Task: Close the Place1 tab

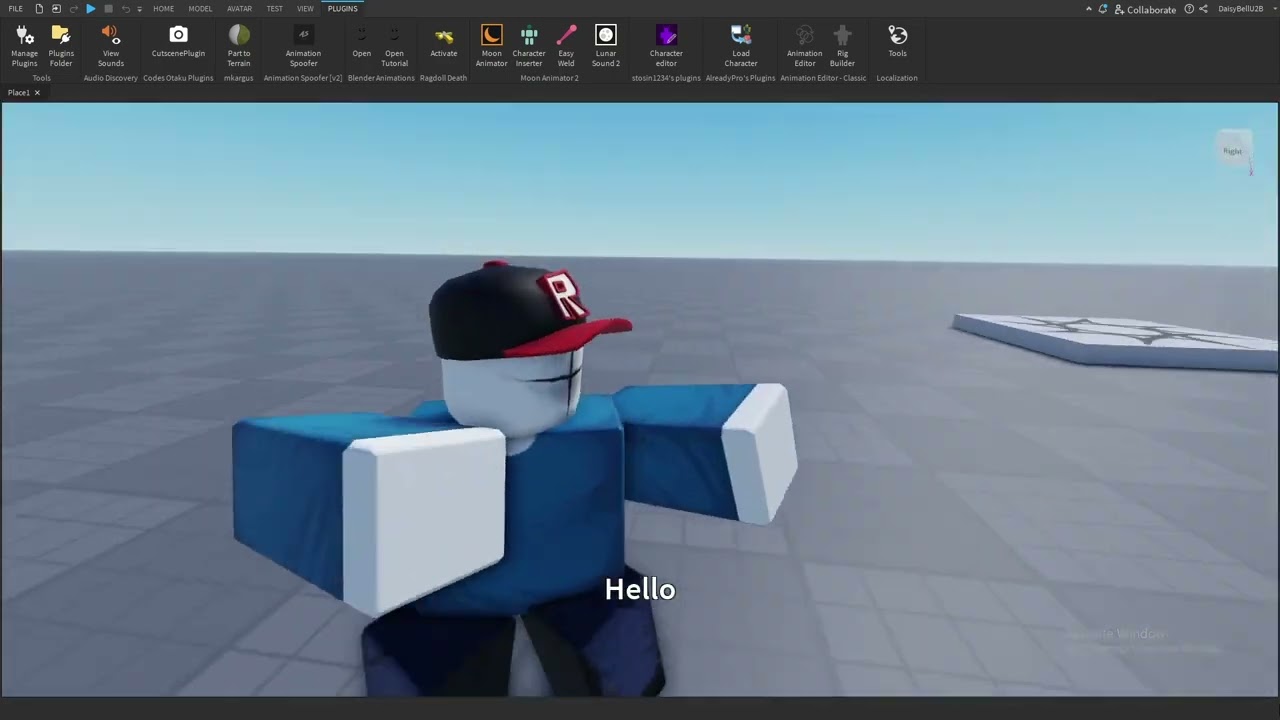Action: (x=37, y=92)
